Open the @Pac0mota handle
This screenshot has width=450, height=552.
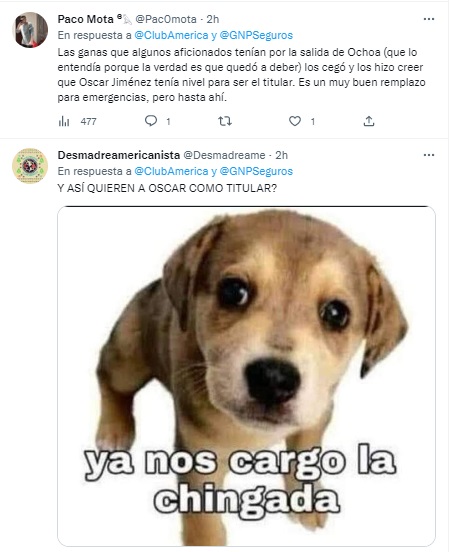[x=166, y=19]
